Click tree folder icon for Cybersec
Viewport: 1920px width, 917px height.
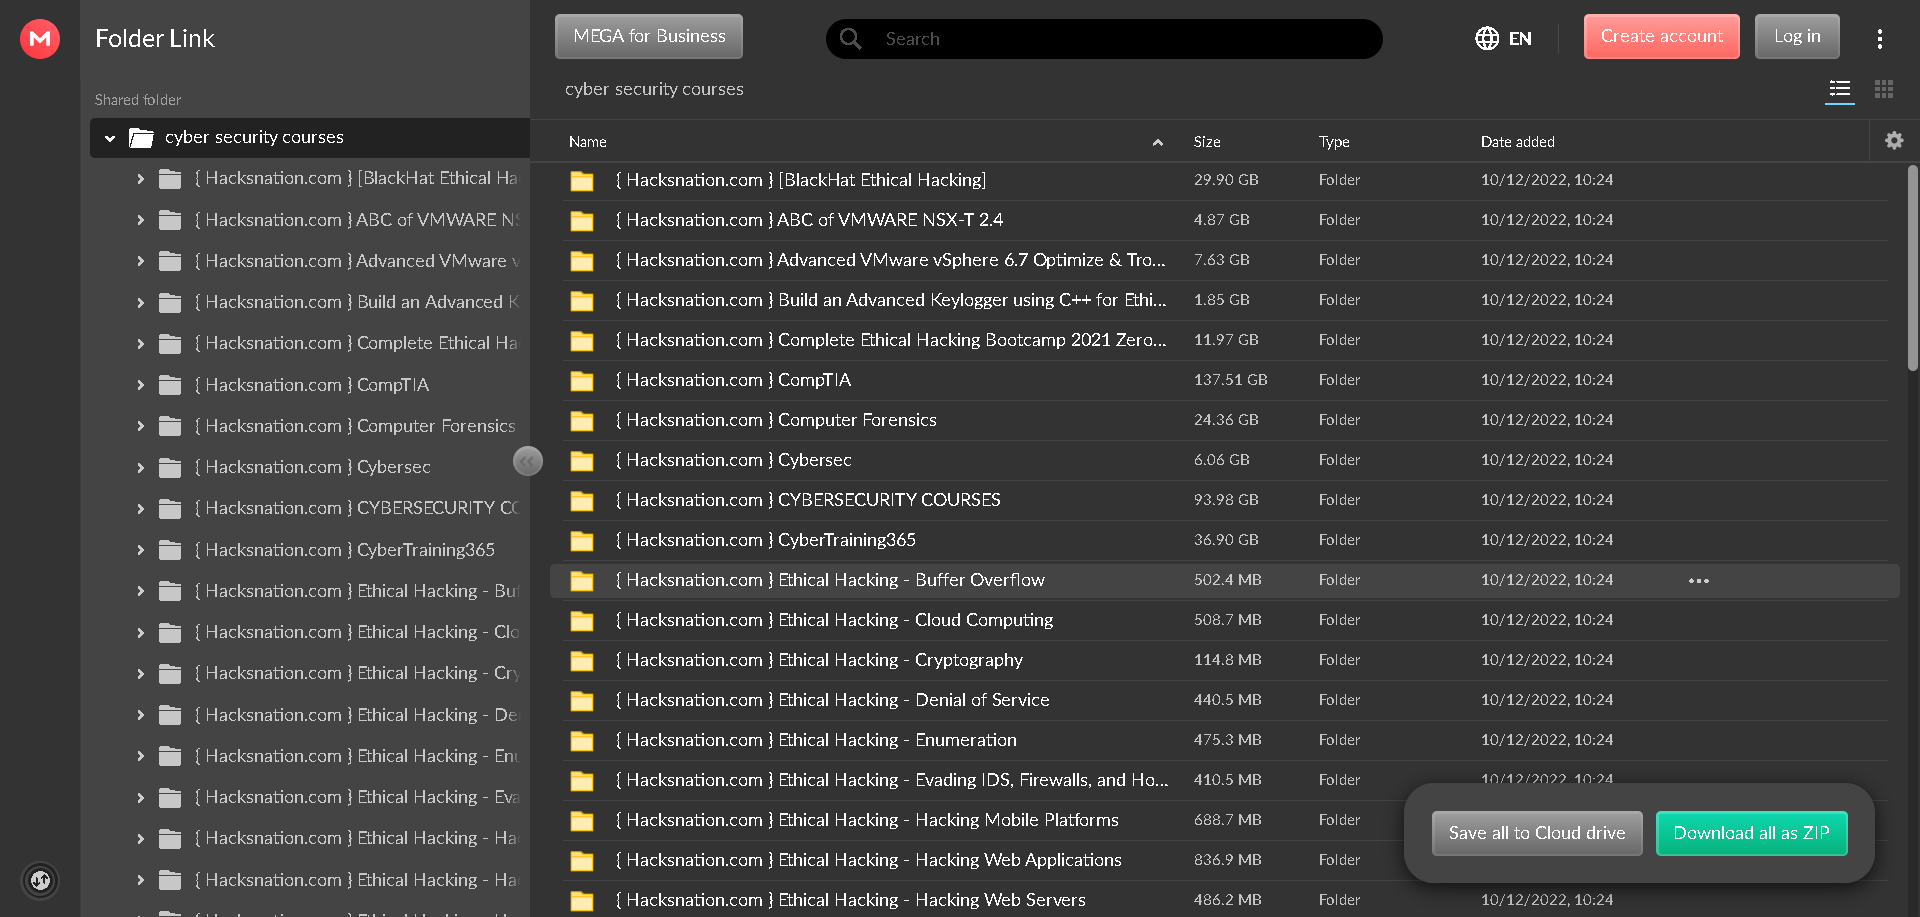click(171, 467)
